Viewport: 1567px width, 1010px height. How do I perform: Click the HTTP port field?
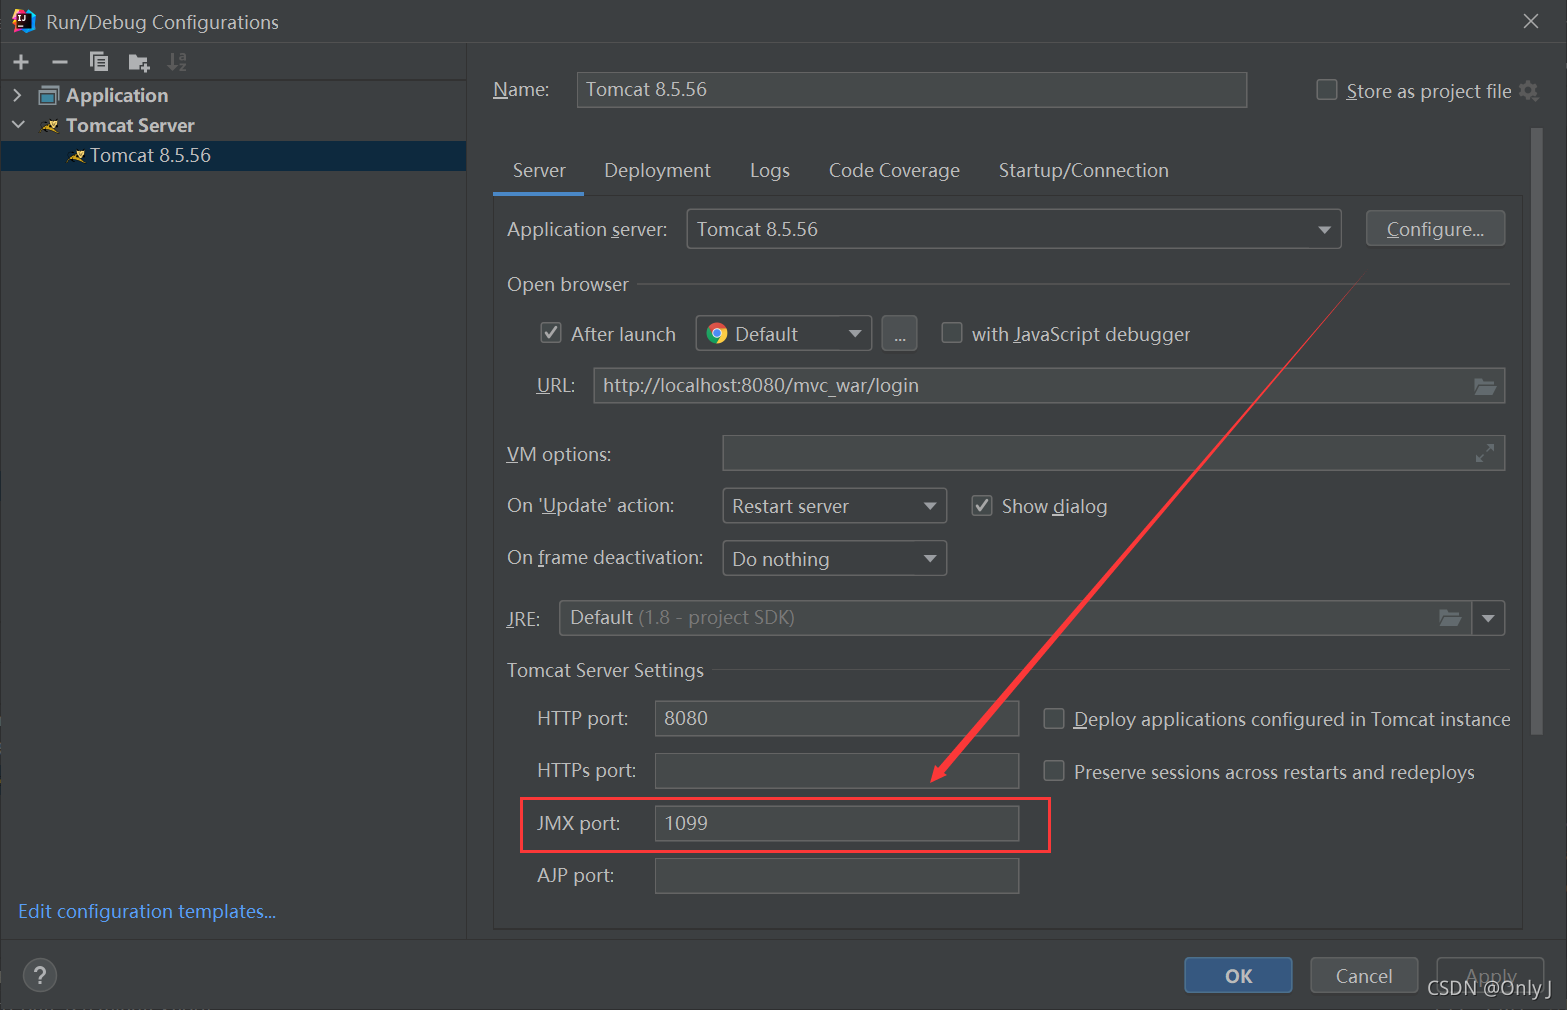(837, 718)
